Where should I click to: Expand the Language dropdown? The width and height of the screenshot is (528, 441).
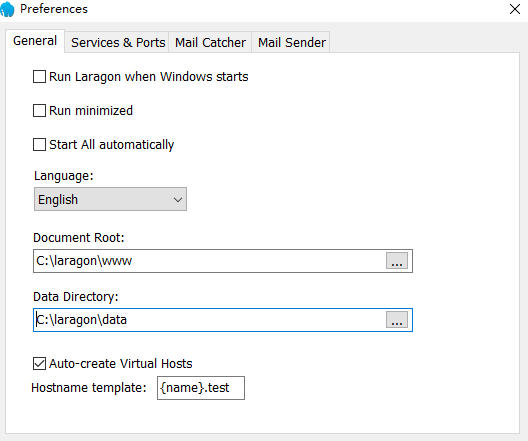tap(110, 199)
